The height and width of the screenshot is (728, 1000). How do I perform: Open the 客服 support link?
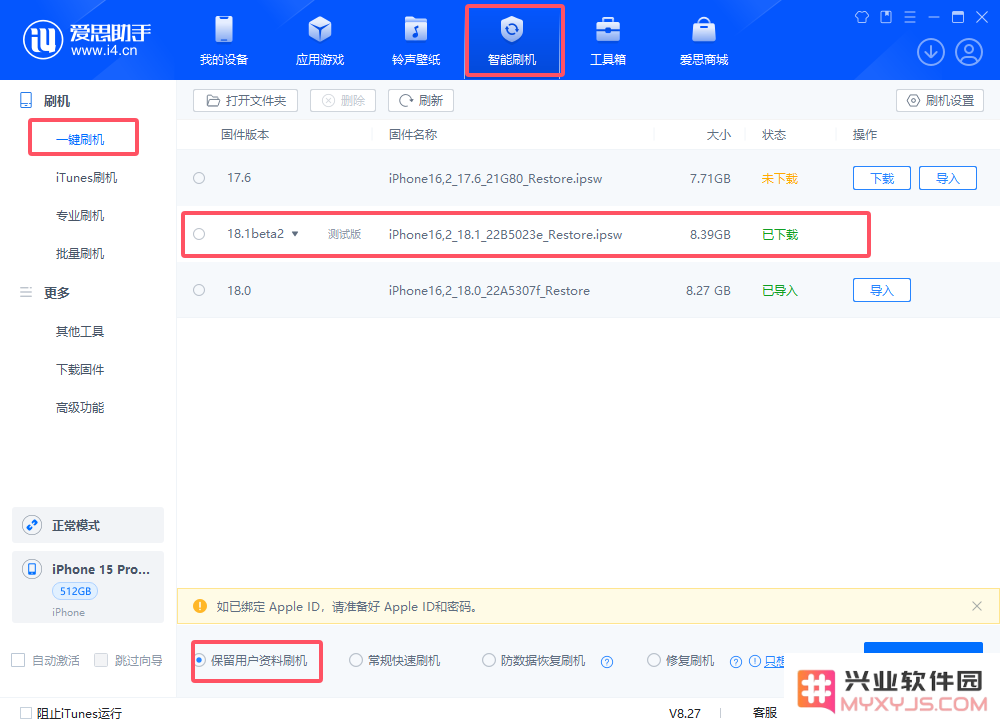pos(765,713)
